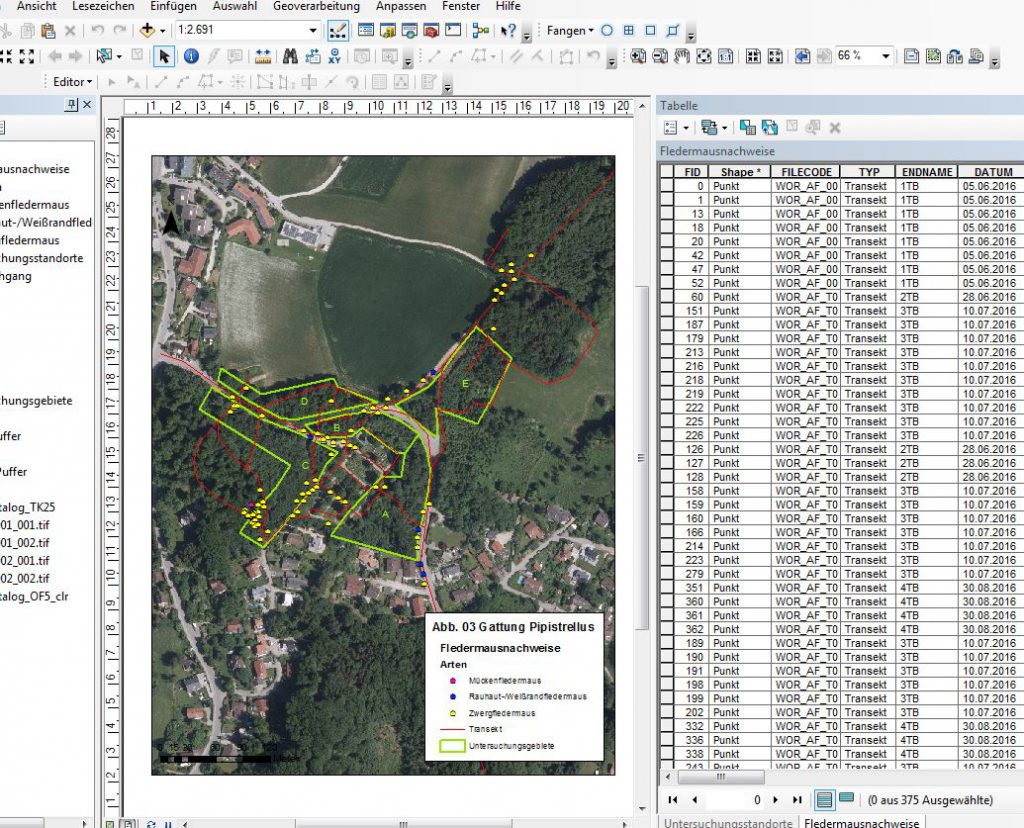Open the Geoverarbeitung menu
The image size is (1024, 828).
[316, 7]
